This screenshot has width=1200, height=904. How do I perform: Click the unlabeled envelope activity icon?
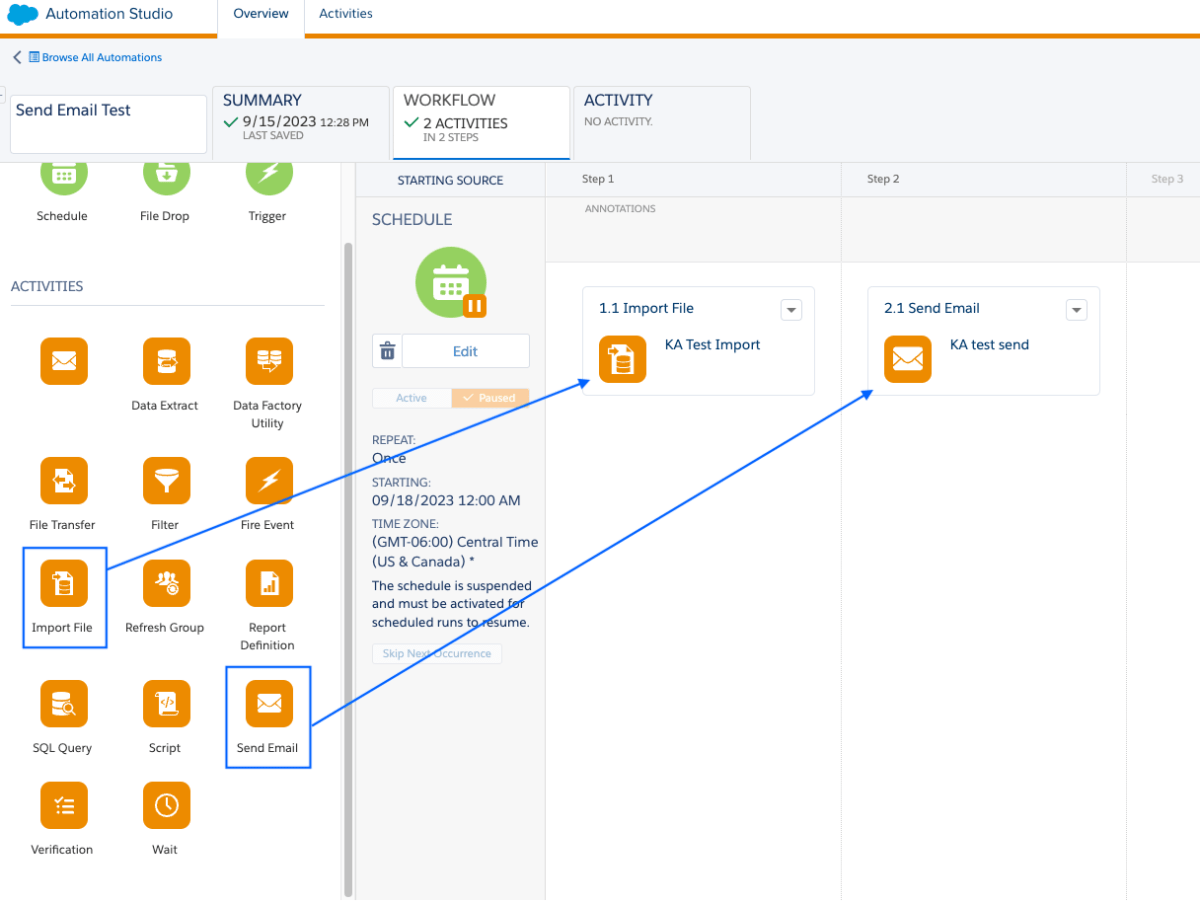pos(64,361)
